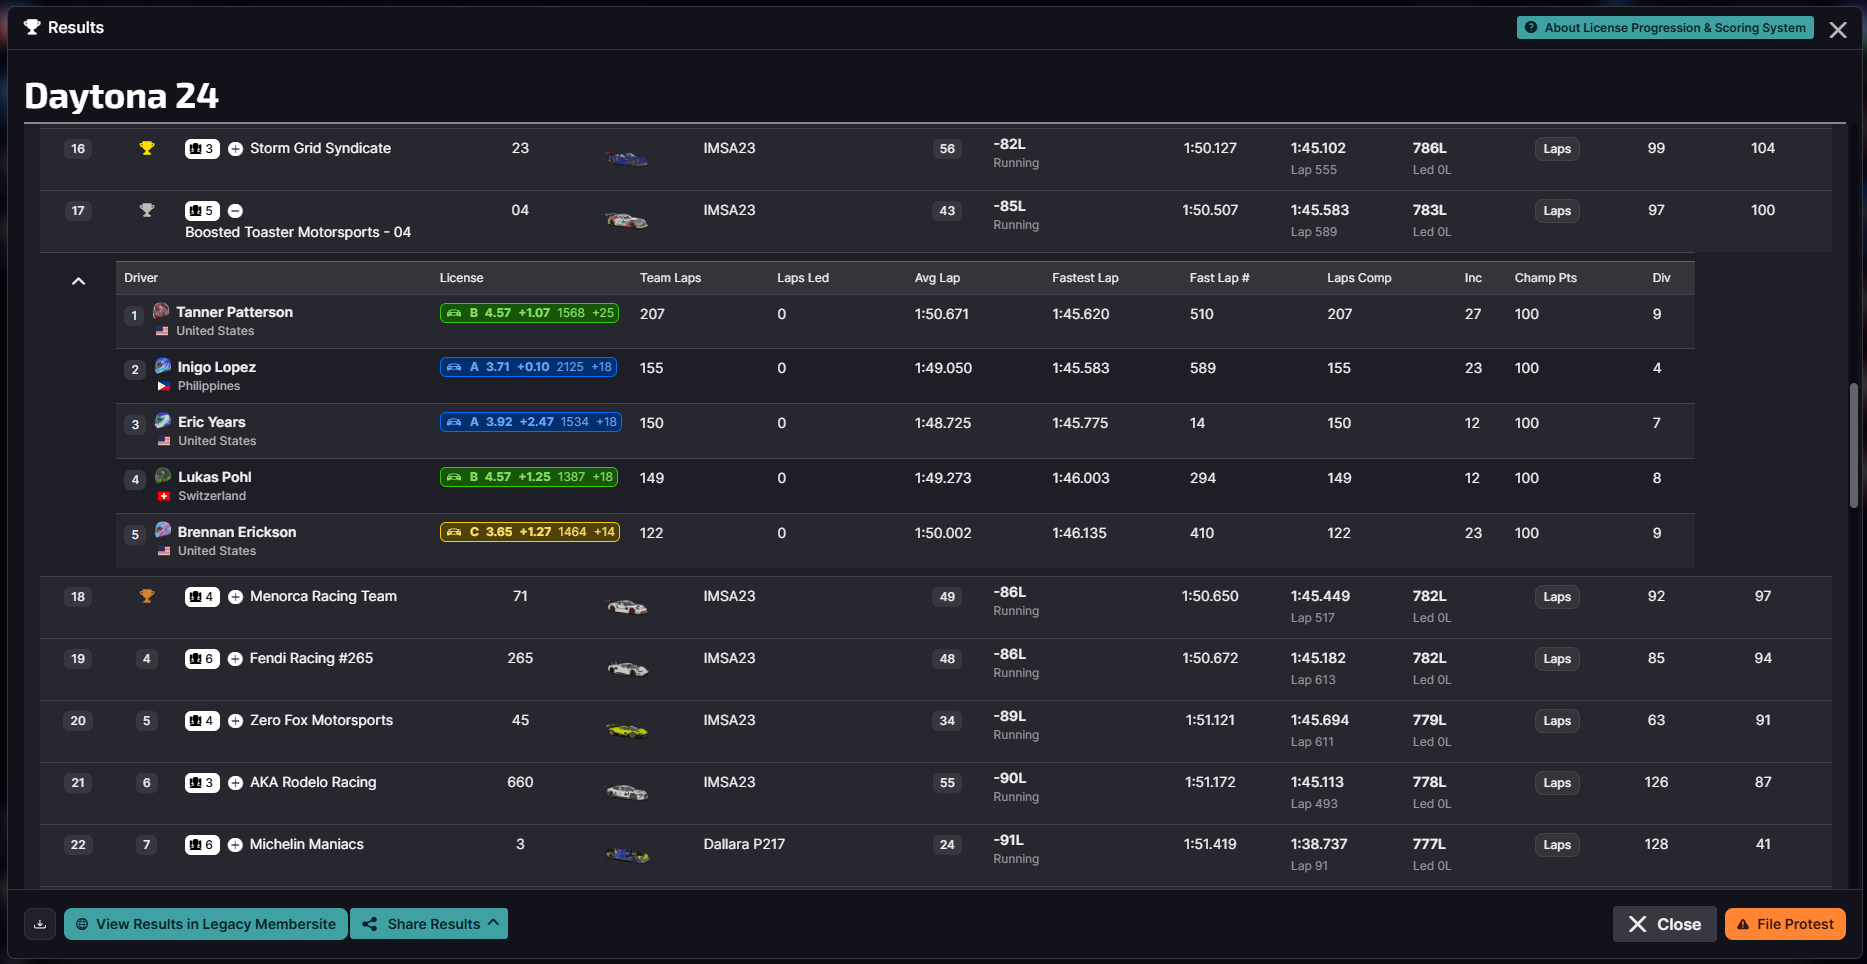Click the Storm Grid Syndicate car thumbnail

pyautogui.click(x=626, y=158)
